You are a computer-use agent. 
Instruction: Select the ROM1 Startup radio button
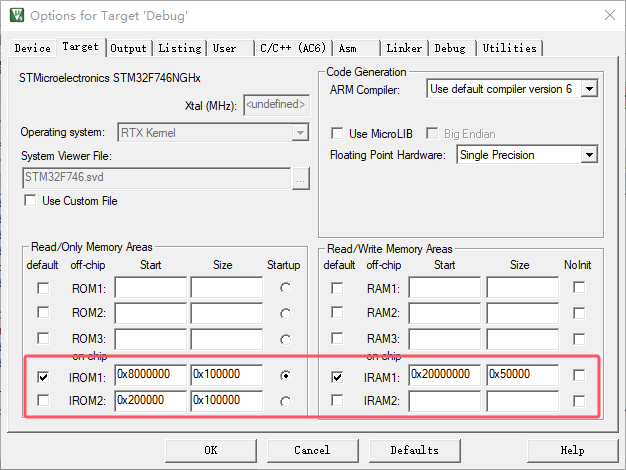(x=287, y=288)
